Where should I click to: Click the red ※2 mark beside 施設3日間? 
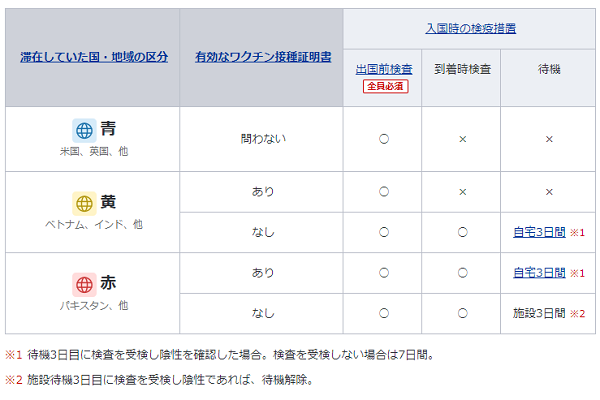coord(577,314)
